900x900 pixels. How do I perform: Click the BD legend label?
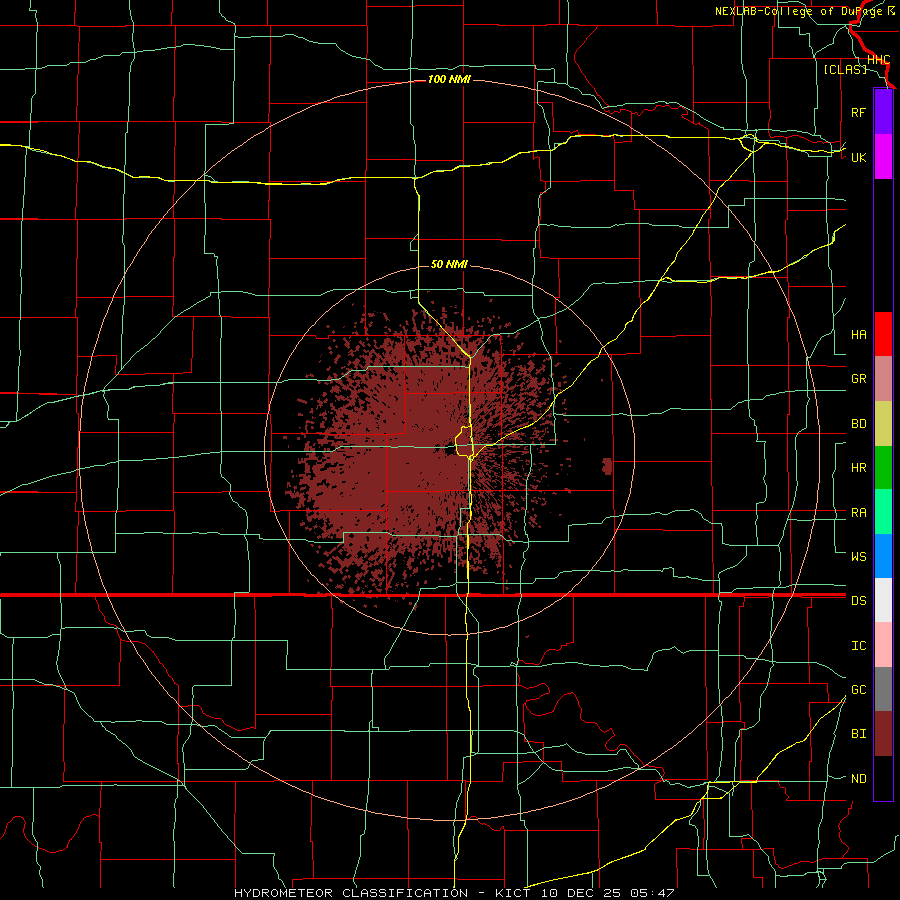(858, 424)
